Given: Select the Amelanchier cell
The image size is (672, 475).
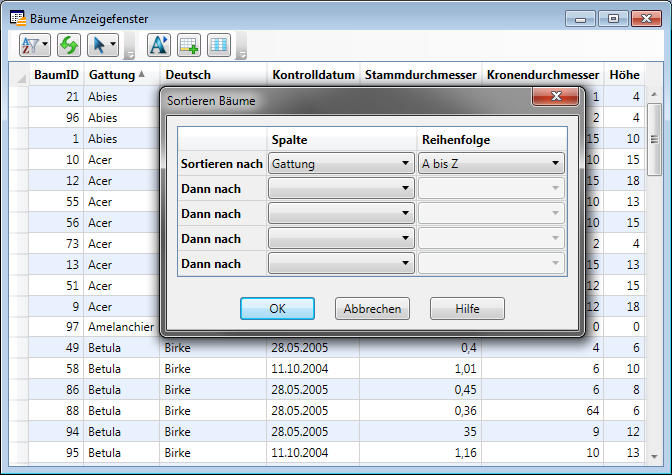Looking at the screenshot, I should click(121, 327).
